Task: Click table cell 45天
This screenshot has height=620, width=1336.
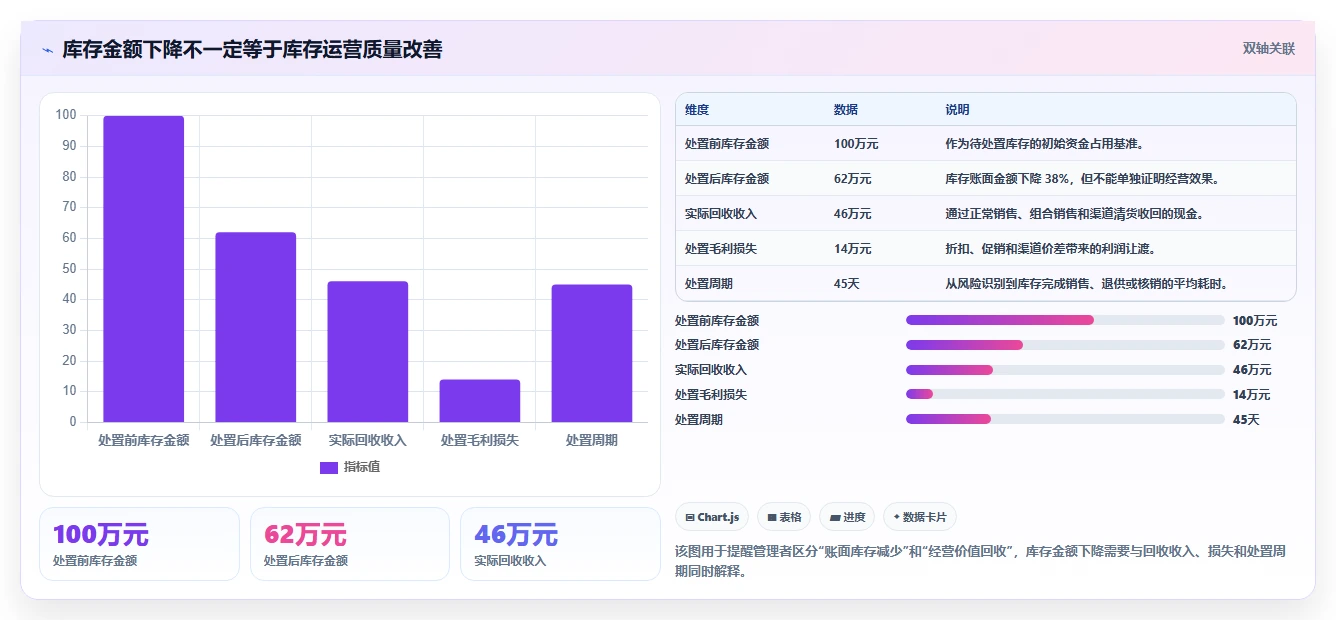Action: 847,284
